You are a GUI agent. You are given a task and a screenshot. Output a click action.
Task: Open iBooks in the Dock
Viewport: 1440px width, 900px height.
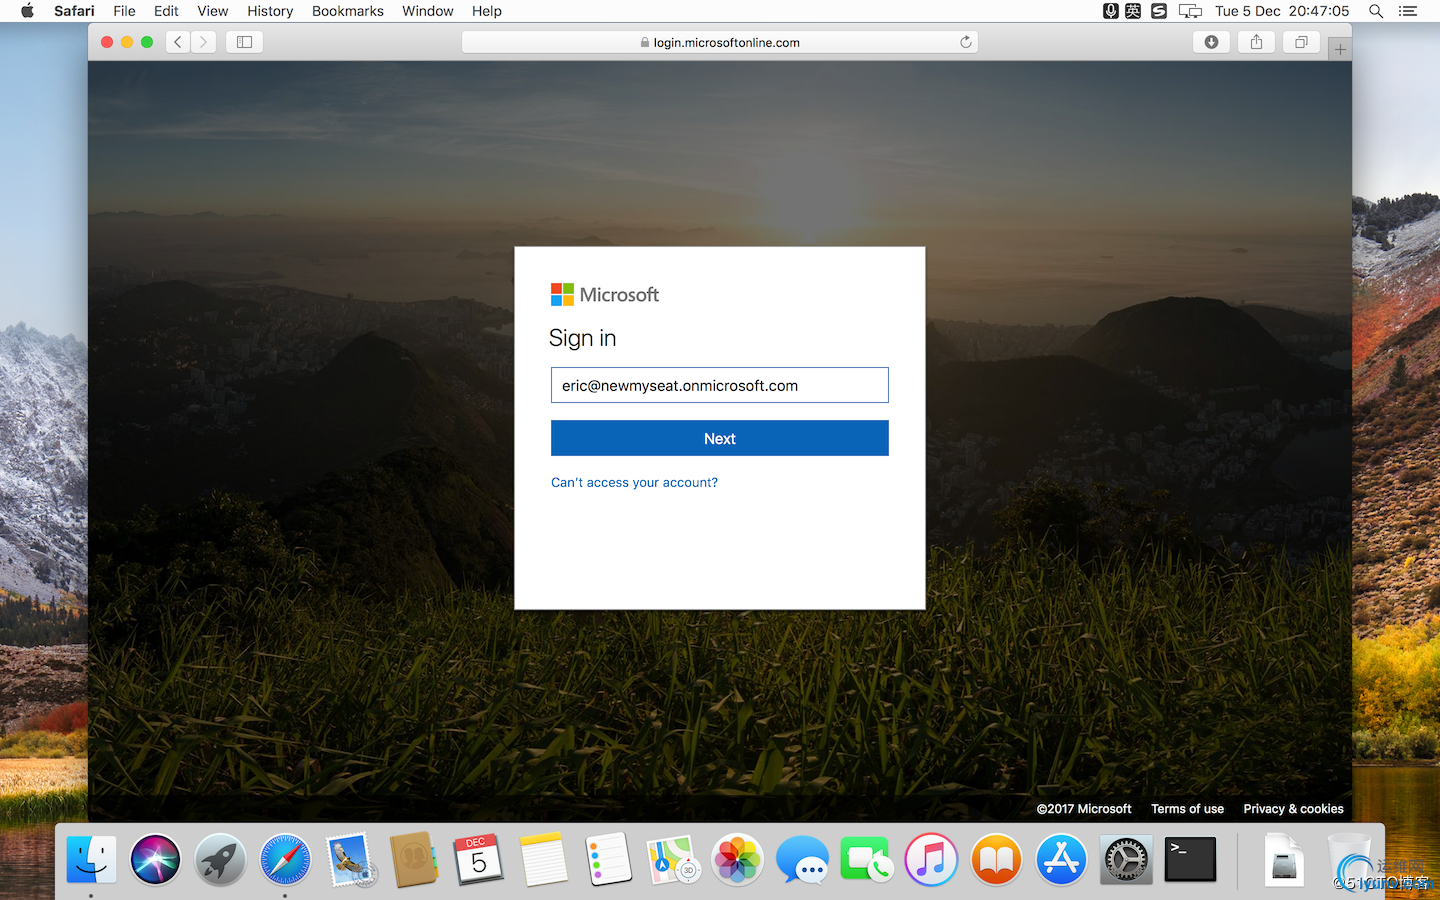(x=996, y=860)
